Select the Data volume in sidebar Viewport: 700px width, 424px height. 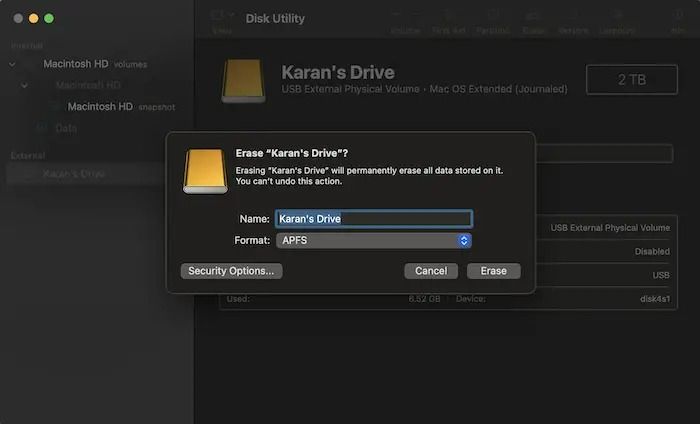coord(66,129)
